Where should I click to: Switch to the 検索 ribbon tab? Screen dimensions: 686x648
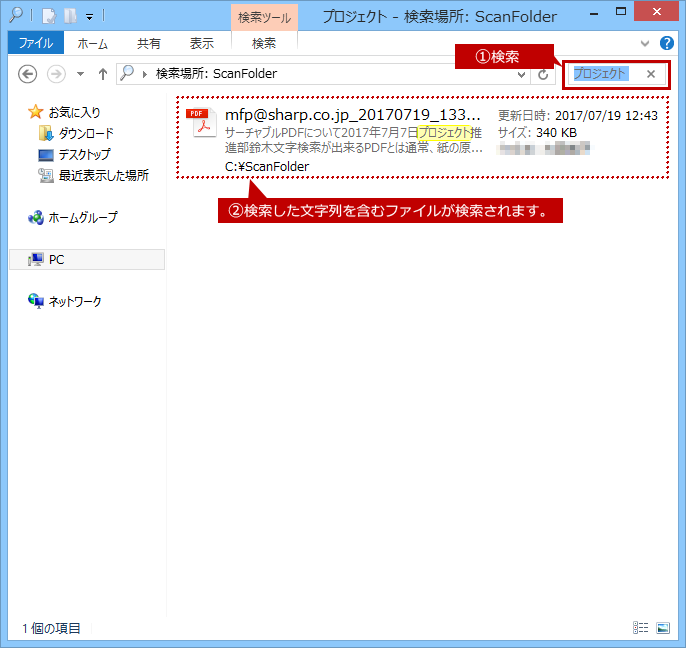click(264, 43)
